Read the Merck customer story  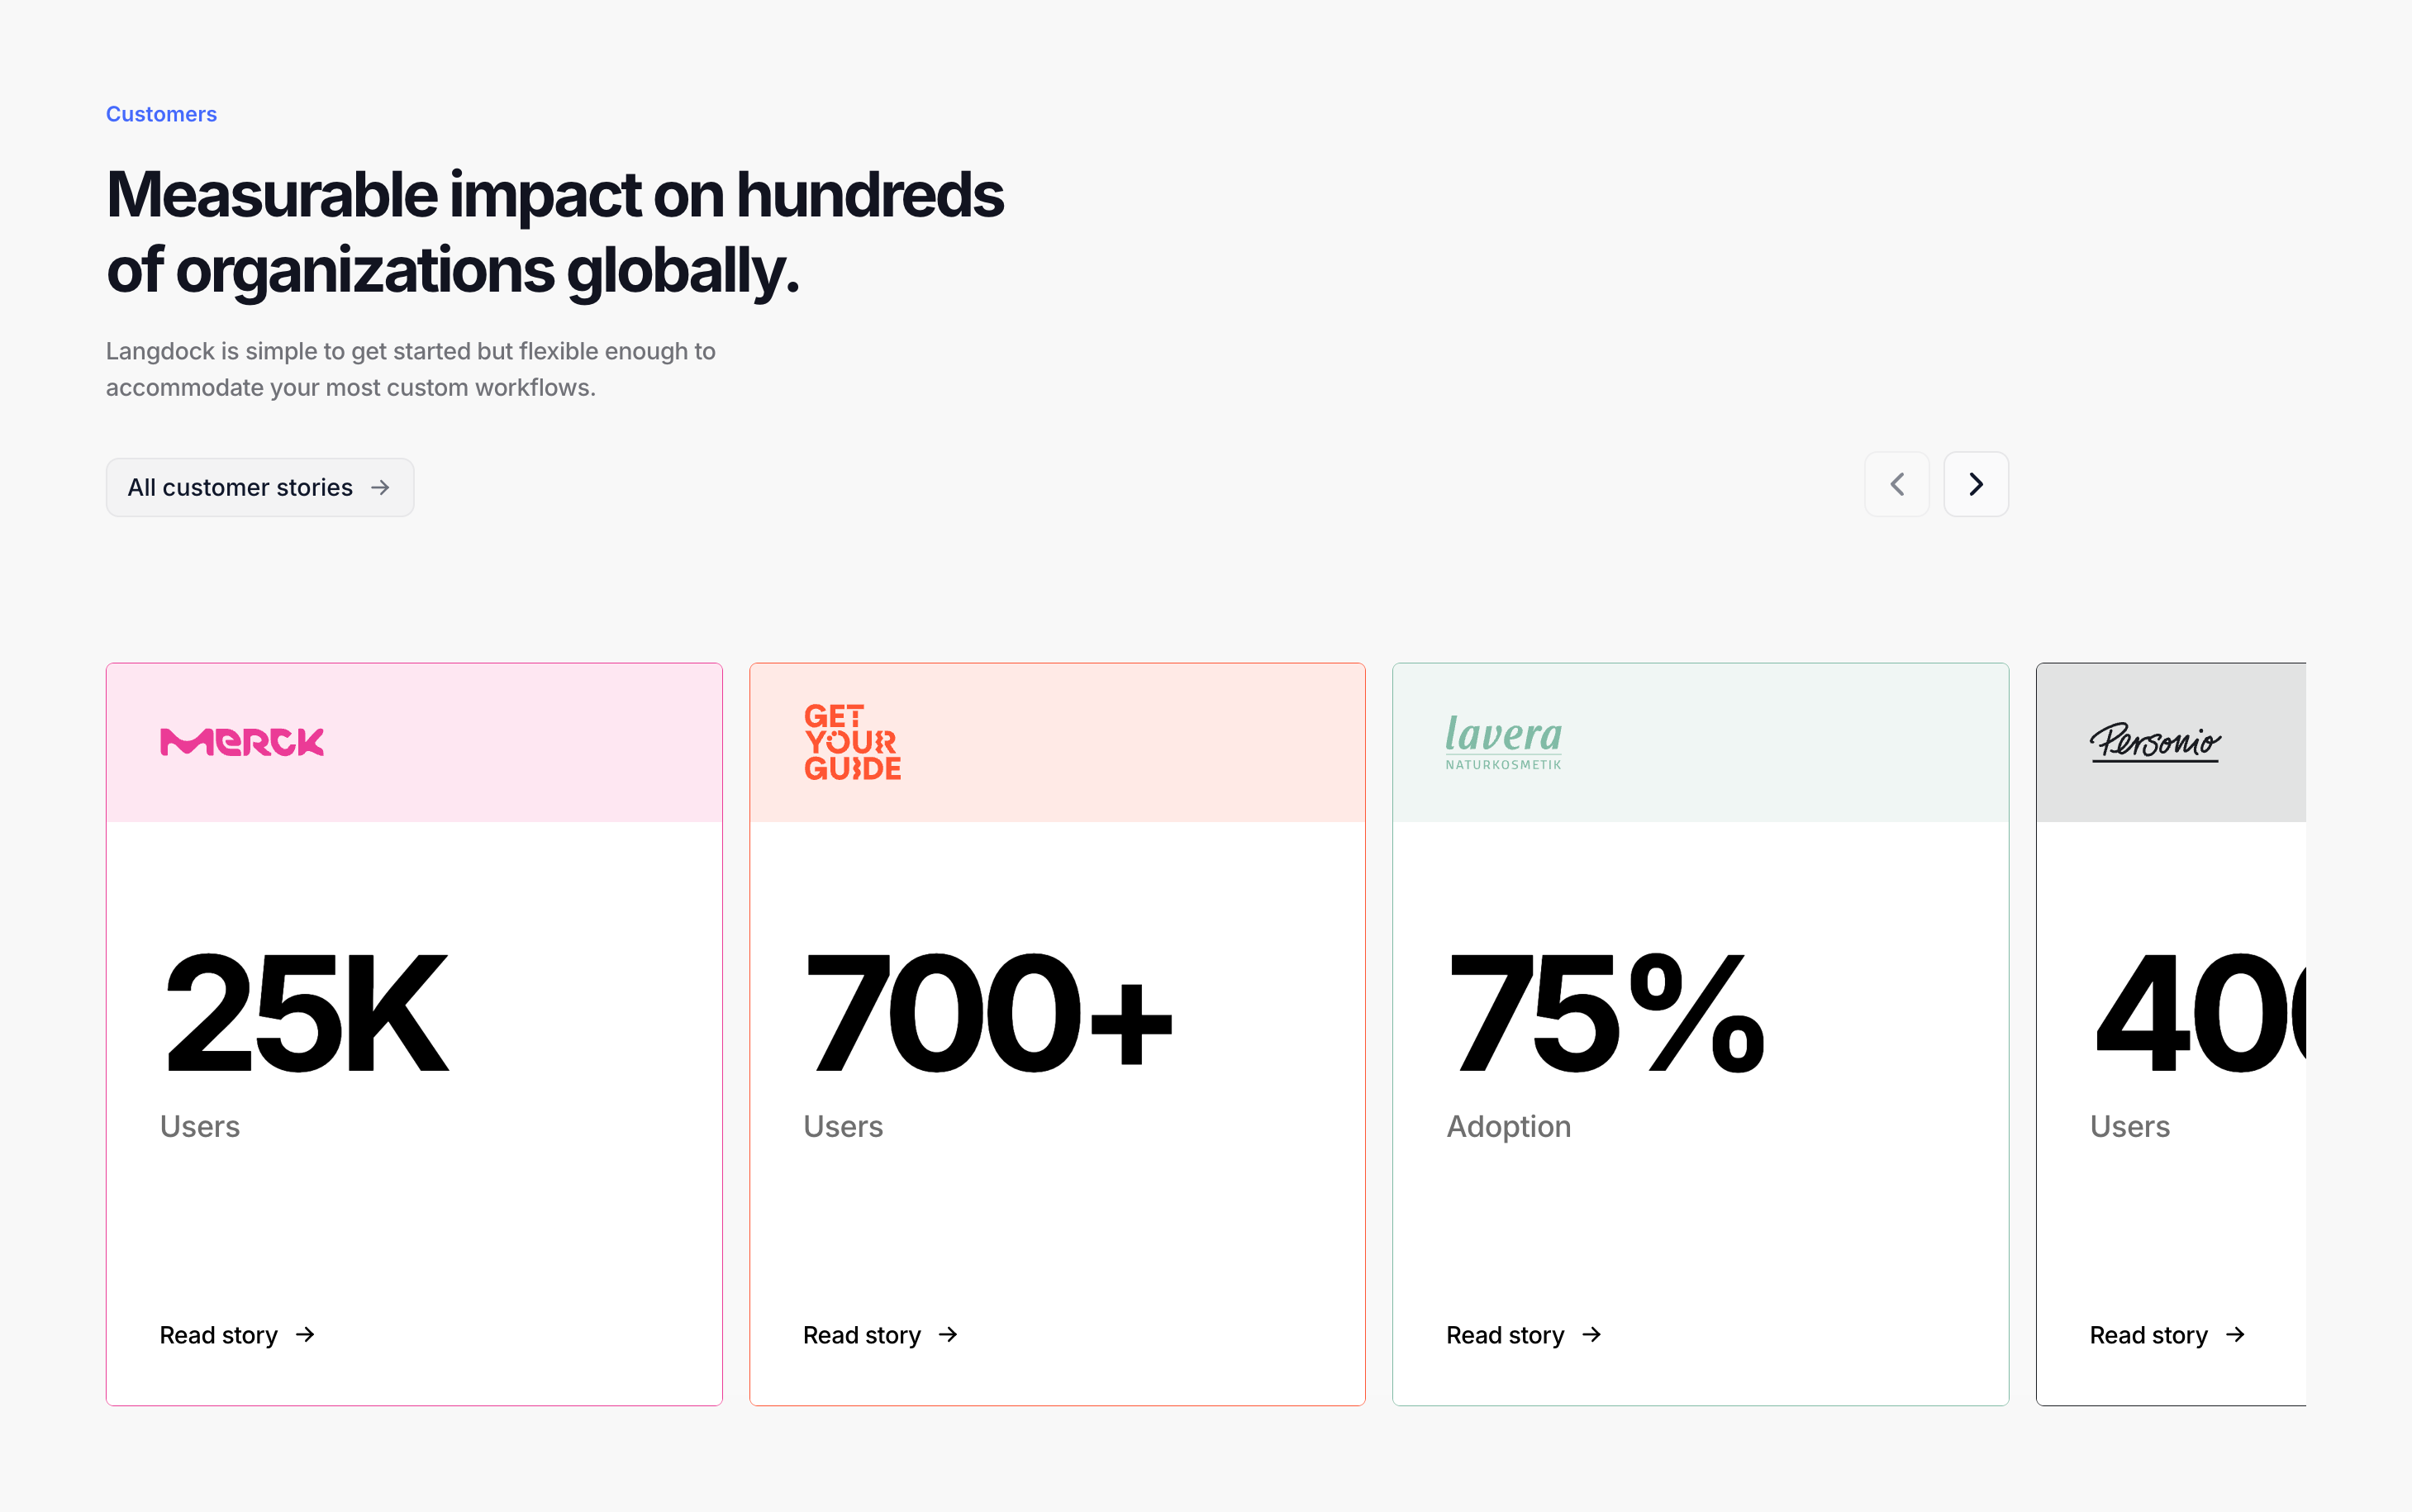point(219,1335)
